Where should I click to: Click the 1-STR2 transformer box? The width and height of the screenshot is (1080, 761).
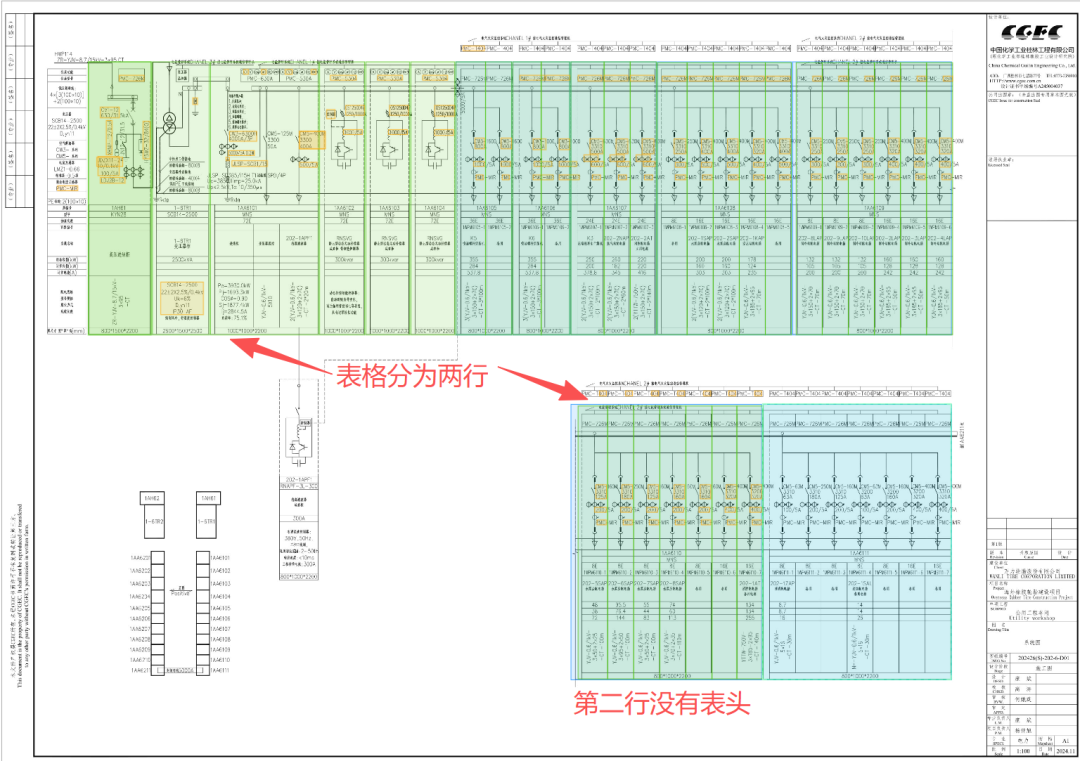154,521
